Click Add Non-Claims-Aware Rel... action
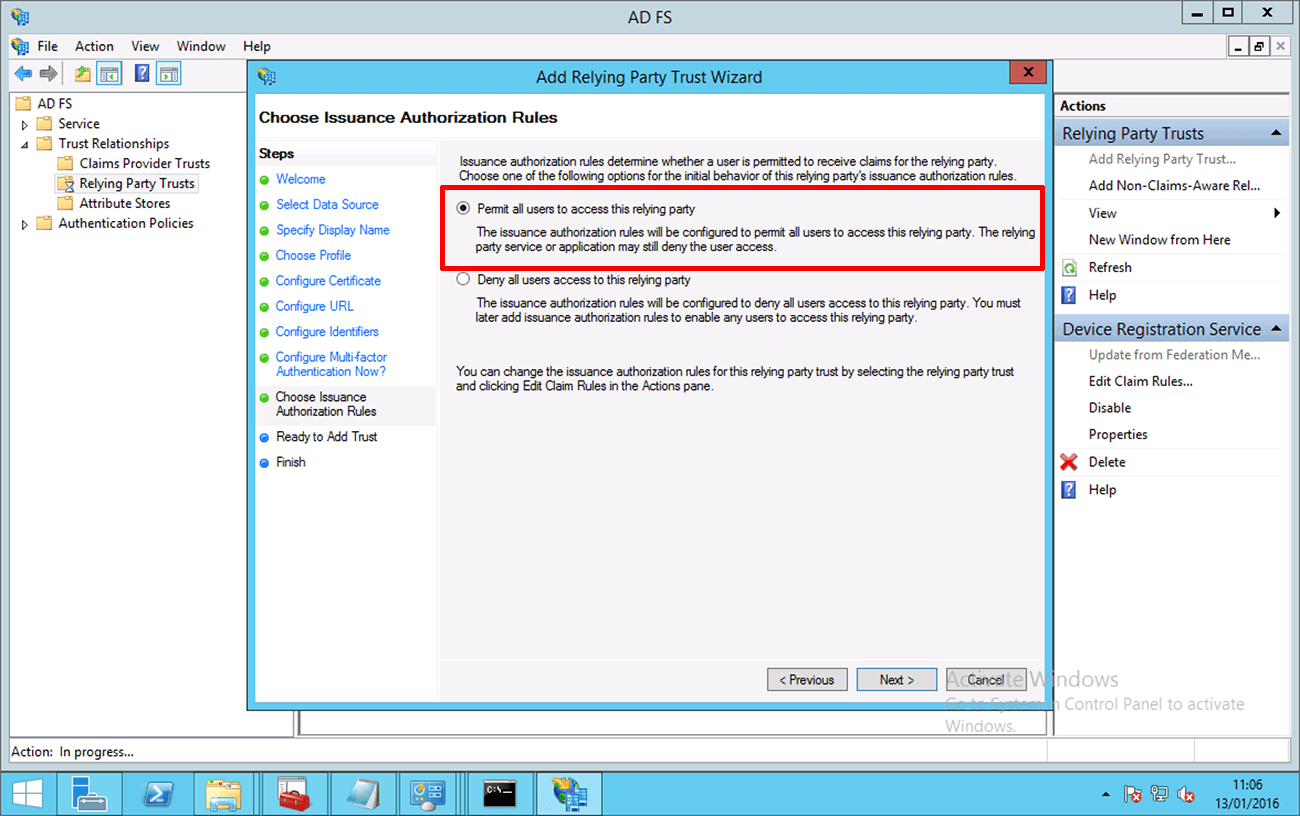1300x816 pixels. 1174,185
